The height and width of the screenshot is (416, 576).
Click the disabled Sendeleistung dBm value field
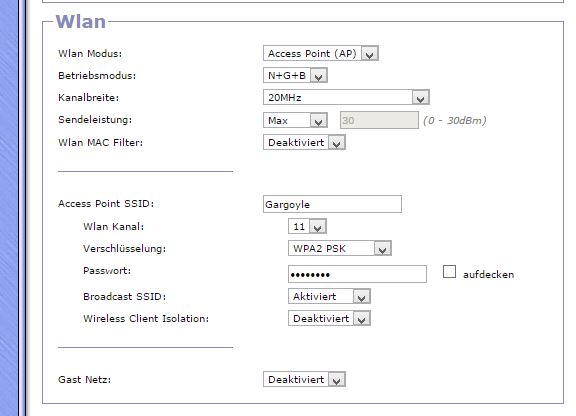pyautogui.click(x=379, y=121)
